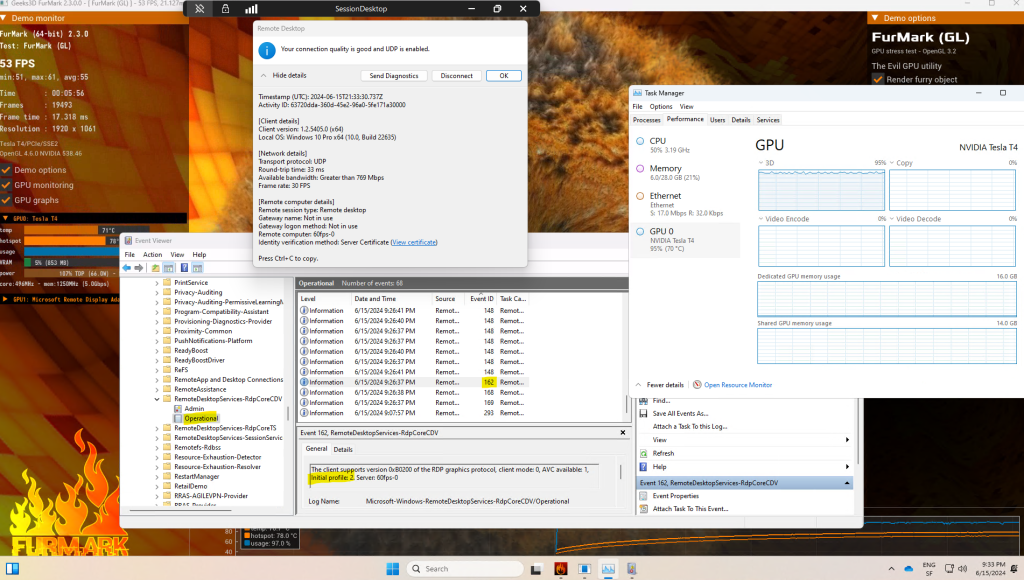Show hidden tray icons chevron
Viewport: 1024px width, 580px height.
[891, 568]
